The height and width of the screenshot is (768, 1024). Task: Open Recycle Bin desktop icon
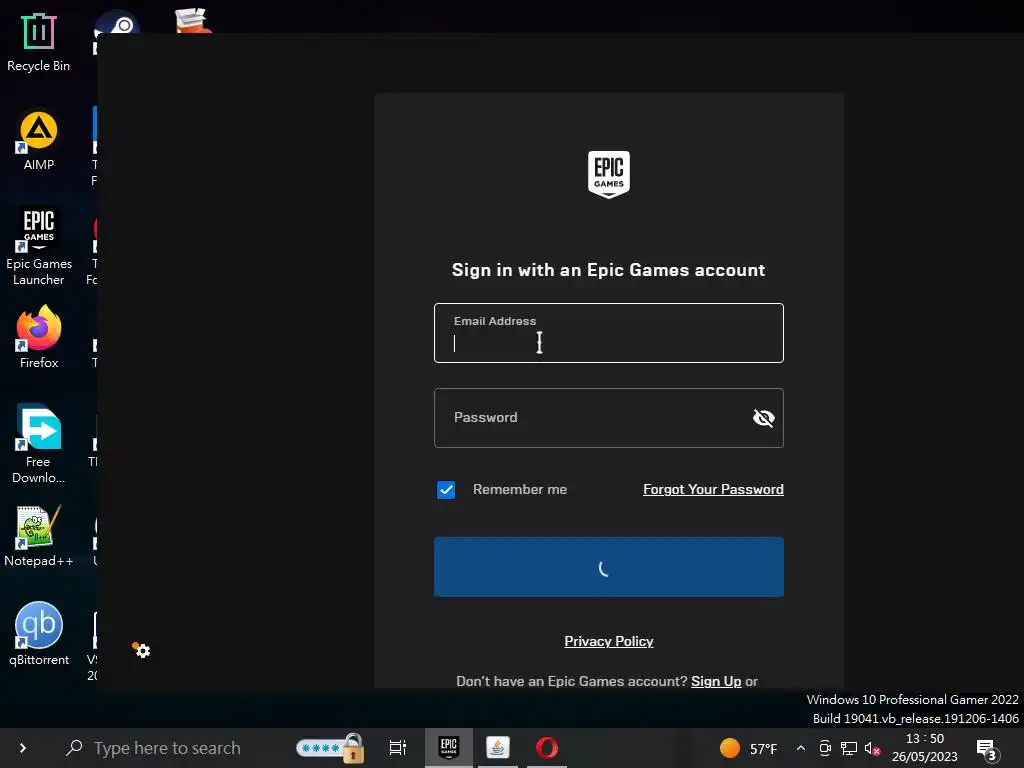coord(39,43)
